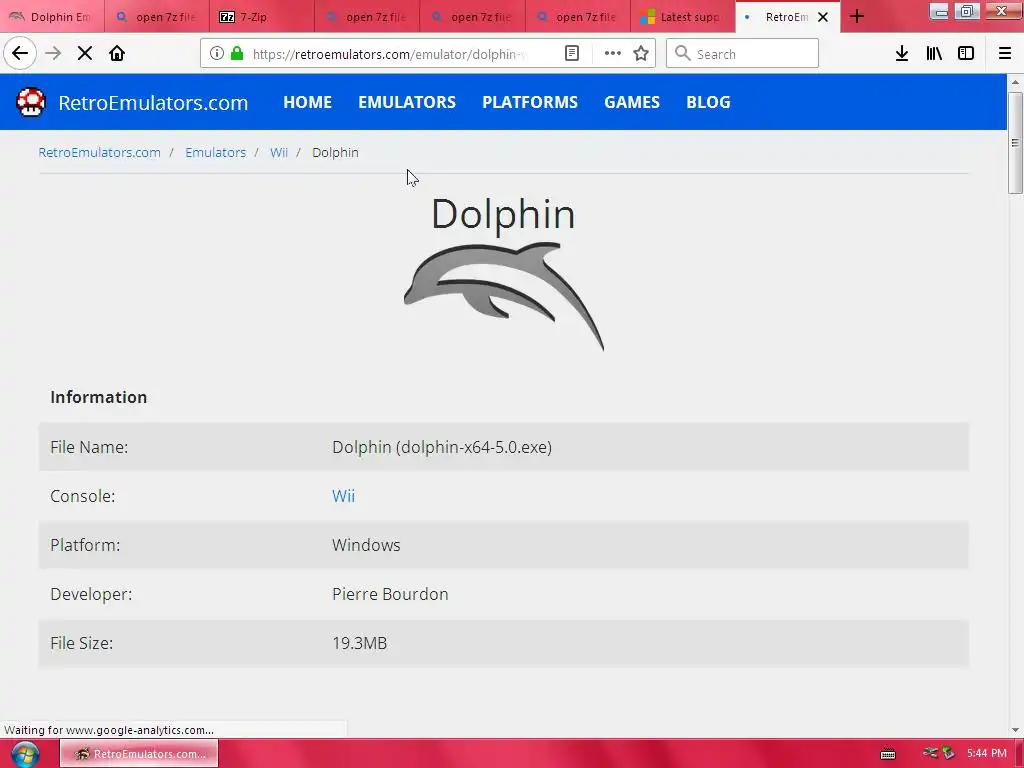Click file name 'Dolphin (dolphin-x64-5.0.exe)'
This screenshot has width=1024, height=768.
click(442, 447)
